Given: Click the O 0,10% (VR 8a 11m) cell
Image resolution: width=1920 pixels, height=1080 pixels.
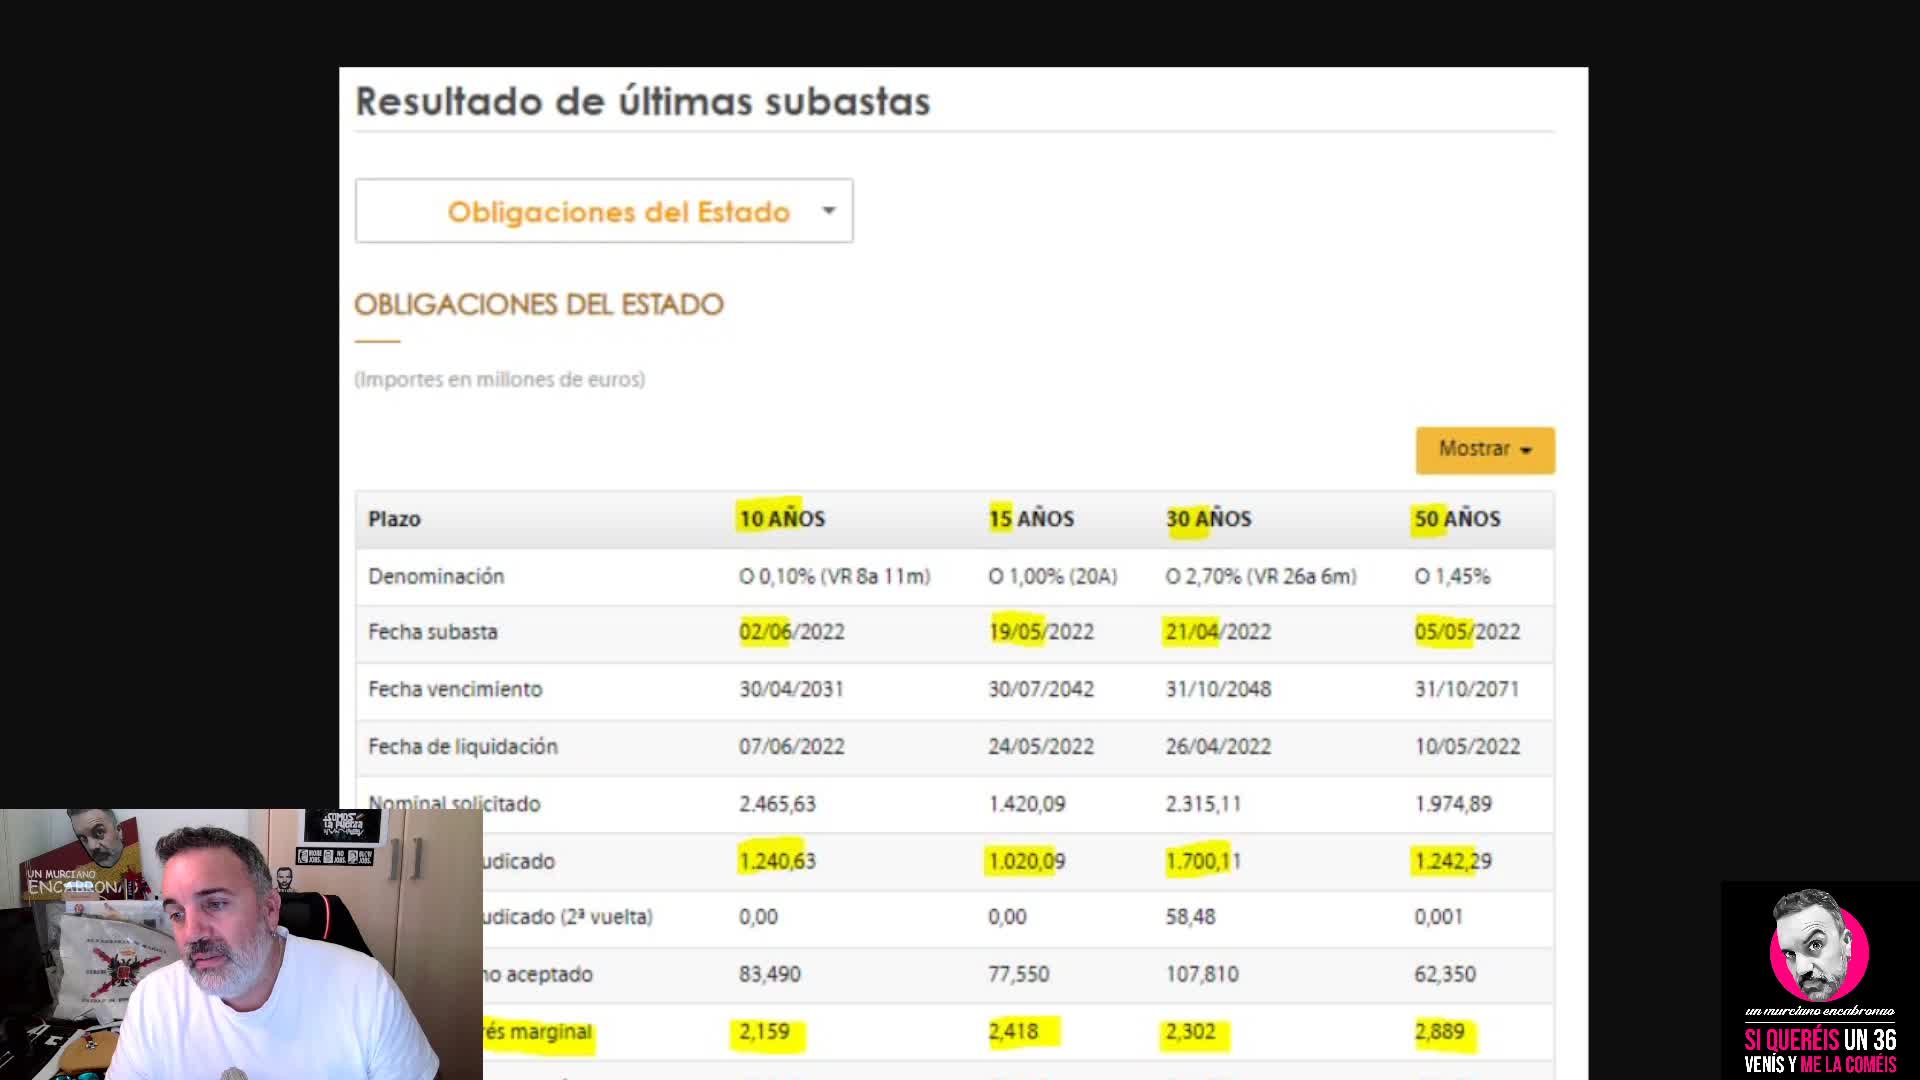Looking at the screenshot, I should coord(835,576).
